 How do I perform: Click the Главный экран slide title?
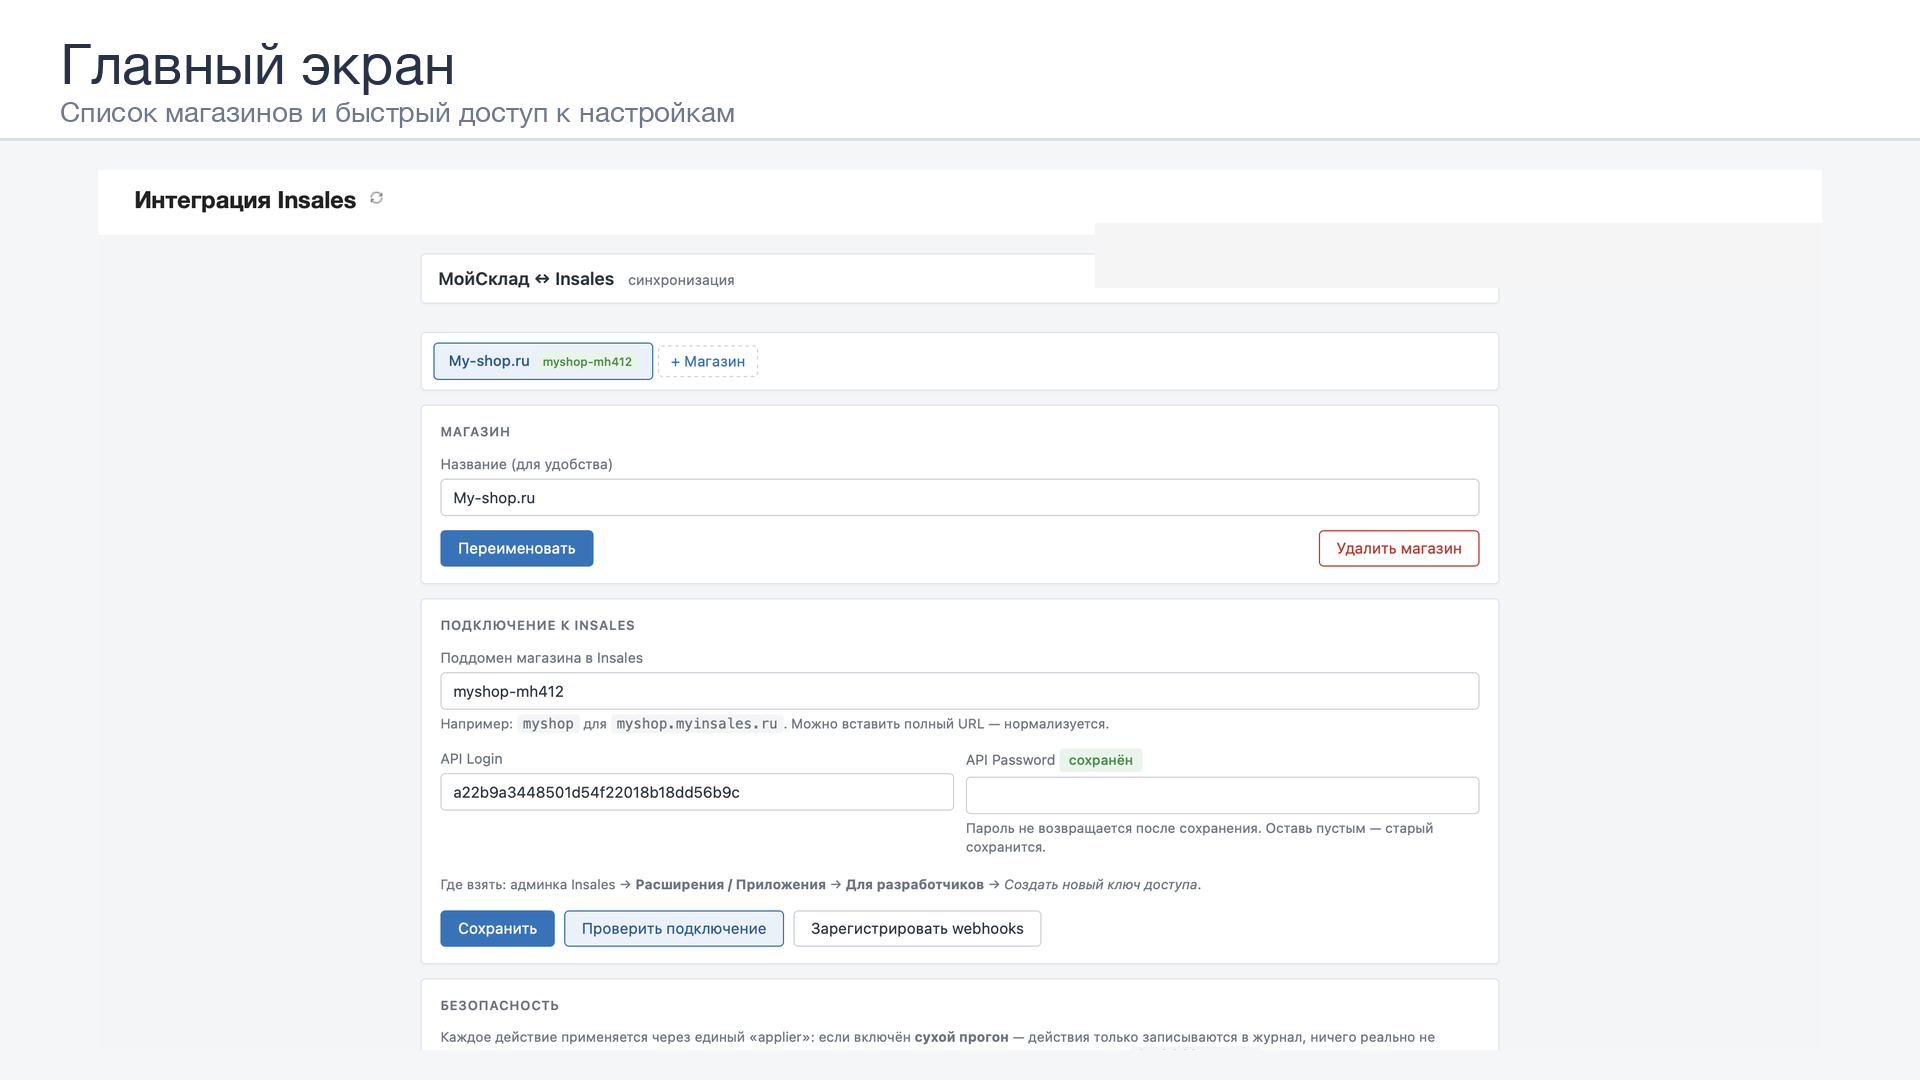tap(258, 65)
